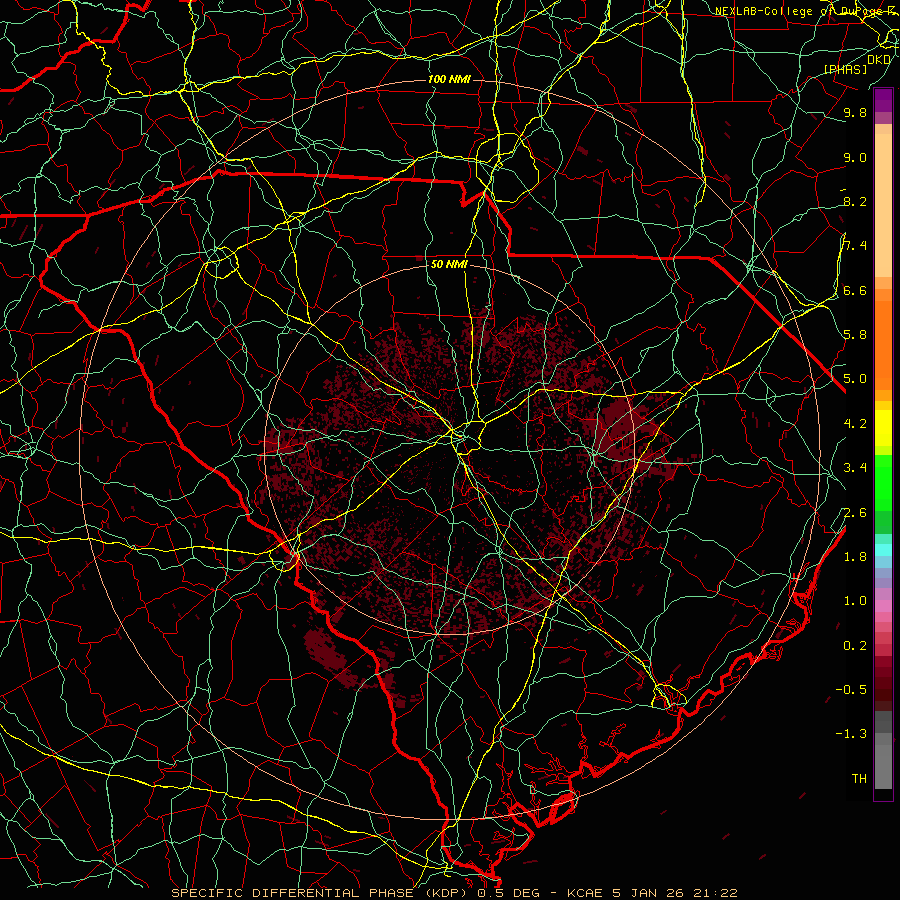This screenshot has width=900, height=900.
Task: Select the purple segment of the color bar
Action: (883, 100)
